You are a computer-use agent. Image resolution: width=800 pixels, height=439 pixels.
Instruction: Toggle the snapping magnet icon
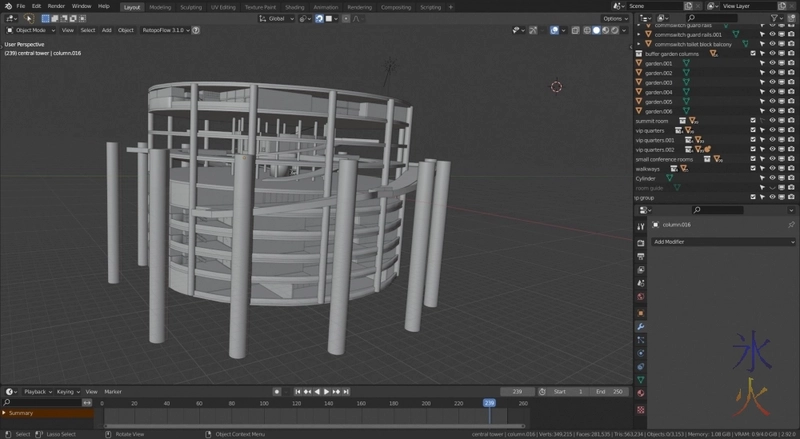(318, 18)
